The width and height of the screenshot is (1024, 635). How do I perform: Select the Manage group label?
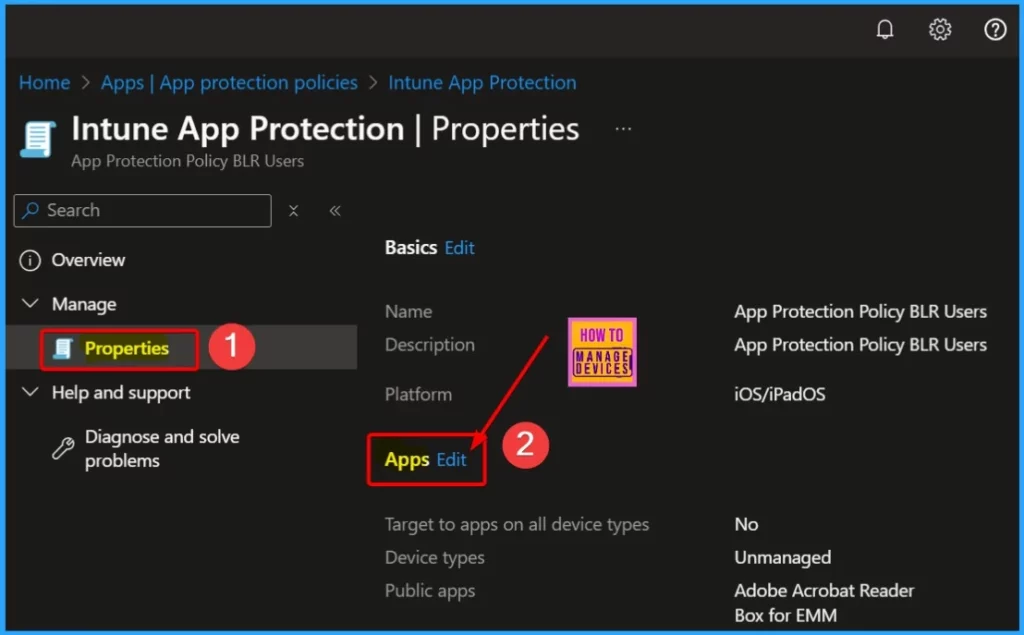click(x=84, y=304)
